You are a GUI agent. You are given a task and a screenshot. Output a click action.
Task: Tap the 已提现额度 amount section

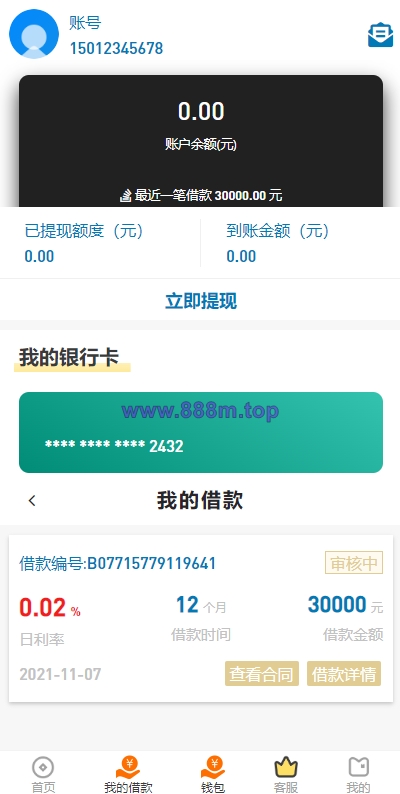100,243
